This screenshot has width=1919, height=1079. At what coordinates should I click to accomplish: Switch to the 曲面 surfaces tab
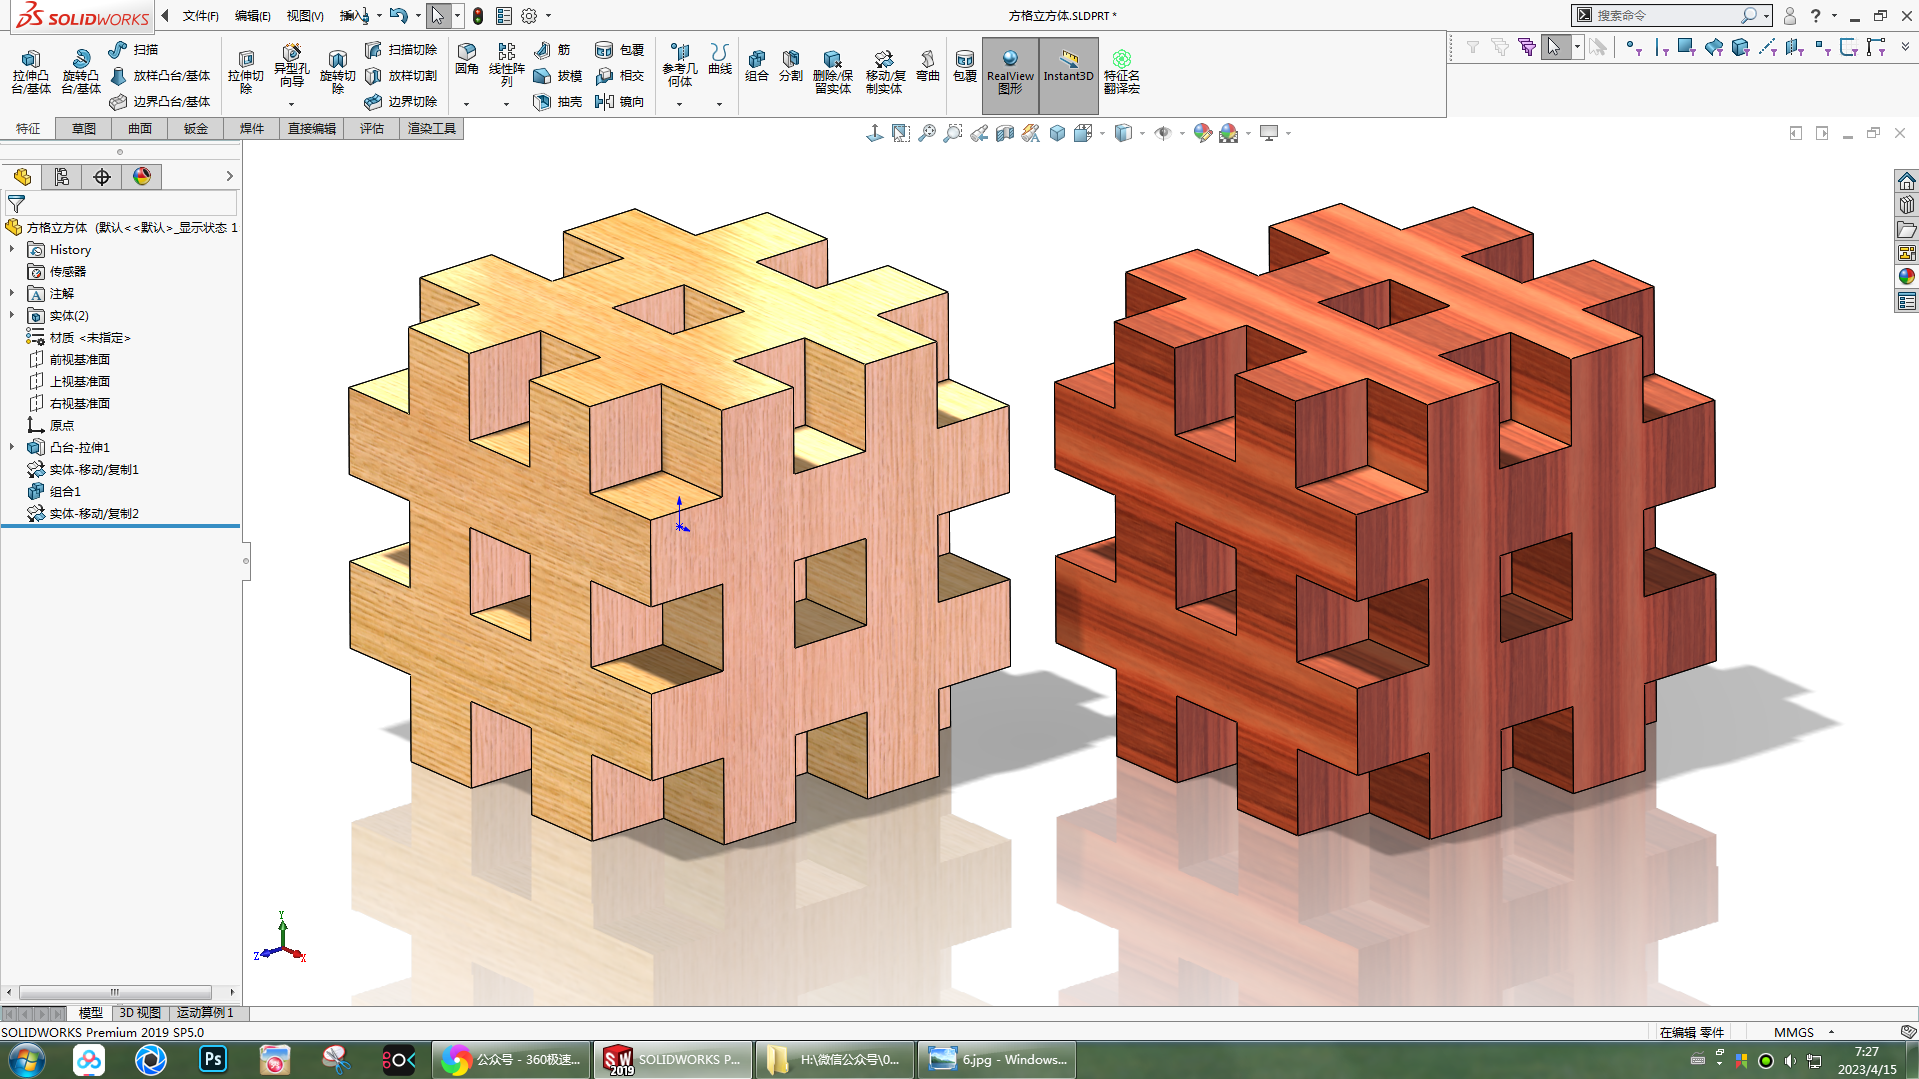(x=140, y=128)
